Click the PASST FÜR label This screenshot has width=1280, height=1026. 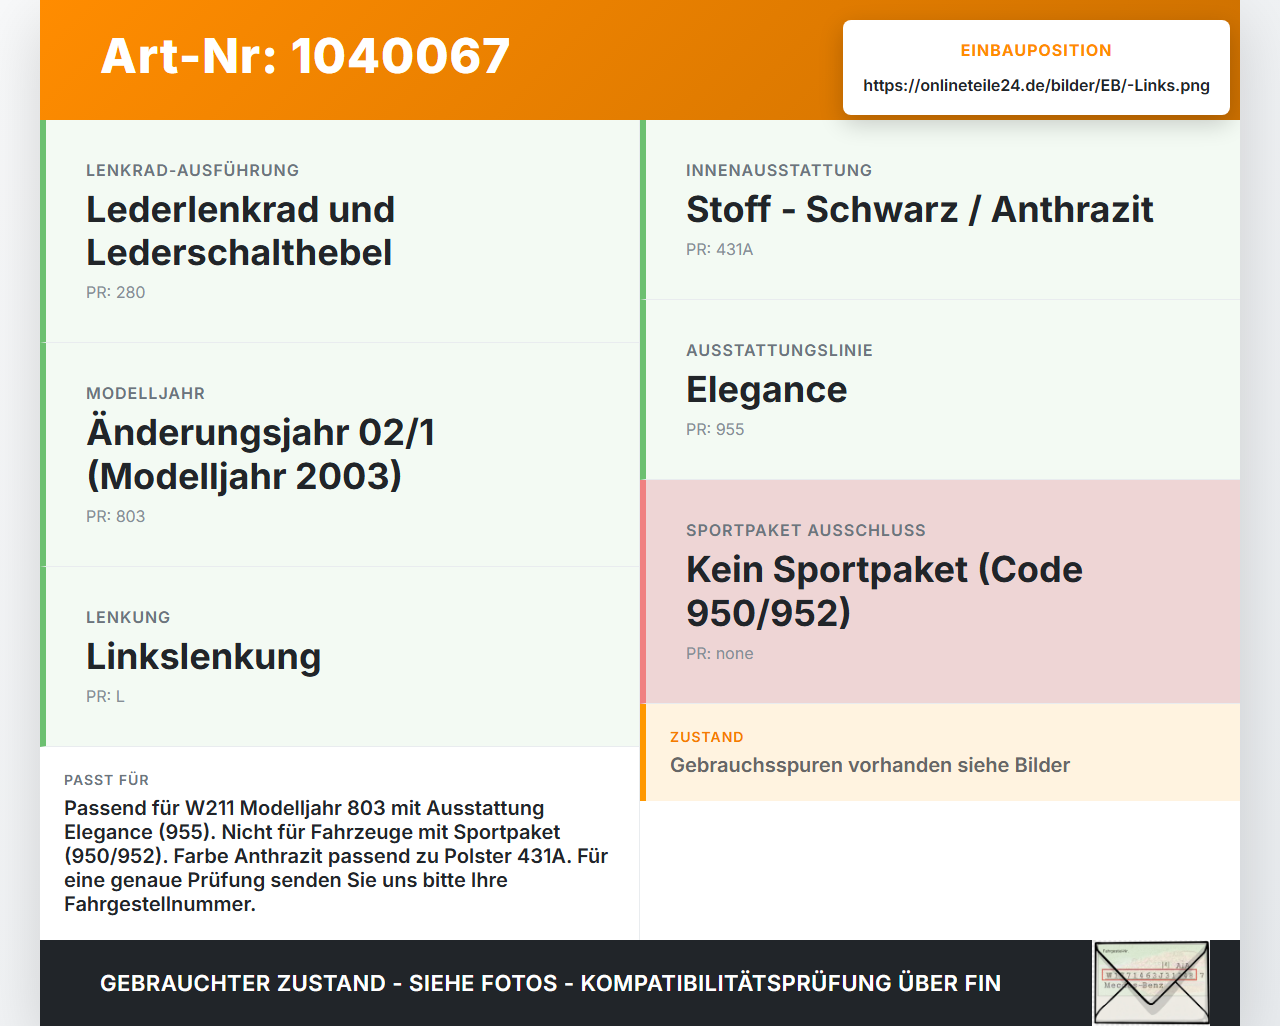(106, 780)
